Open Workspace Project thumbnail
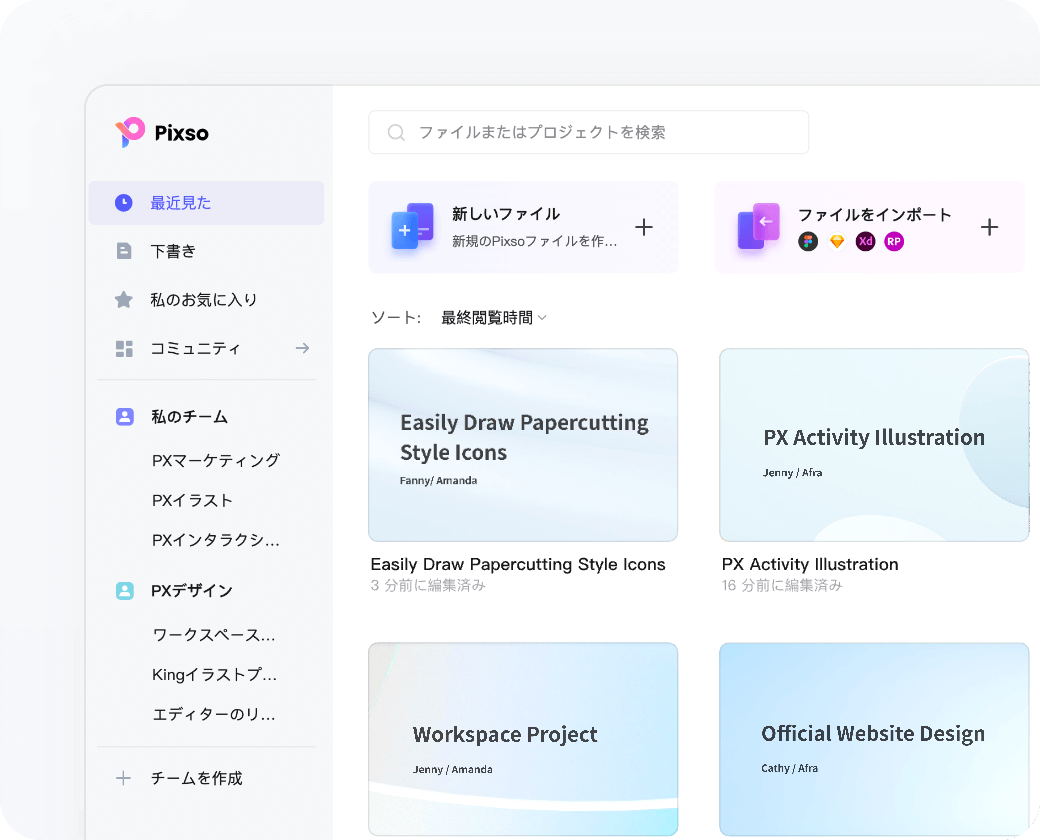Viewport: 1040px width, 840px height. tap(523, 739)
